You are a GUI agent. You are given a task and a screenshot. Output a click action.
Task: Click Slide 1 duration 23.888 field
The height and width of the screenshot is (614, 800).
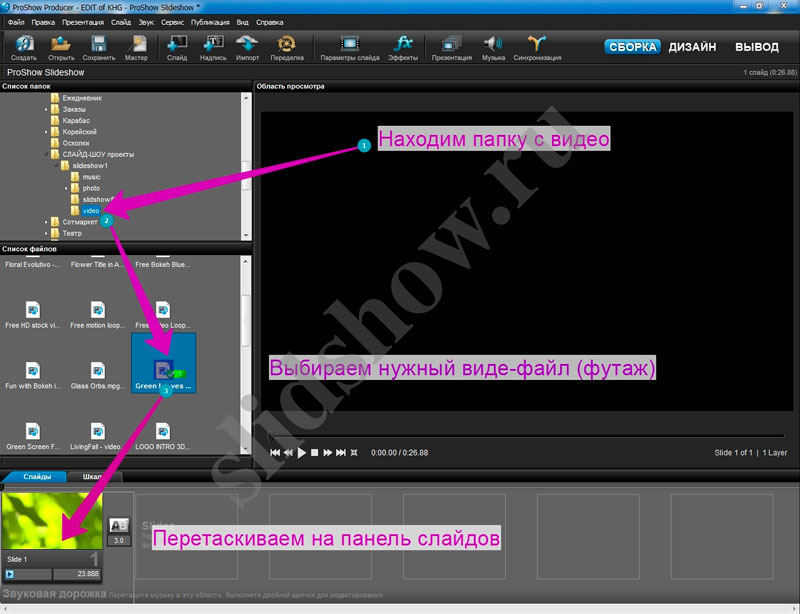(x=77, y=574)
